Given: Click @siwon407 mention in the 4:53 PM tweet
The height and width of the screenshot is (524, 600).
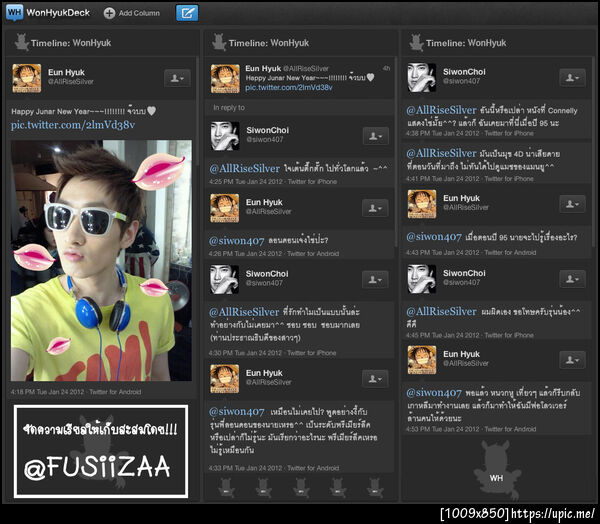Looking at the screenshot, I should pyautogui.click(x=434, y=393).
